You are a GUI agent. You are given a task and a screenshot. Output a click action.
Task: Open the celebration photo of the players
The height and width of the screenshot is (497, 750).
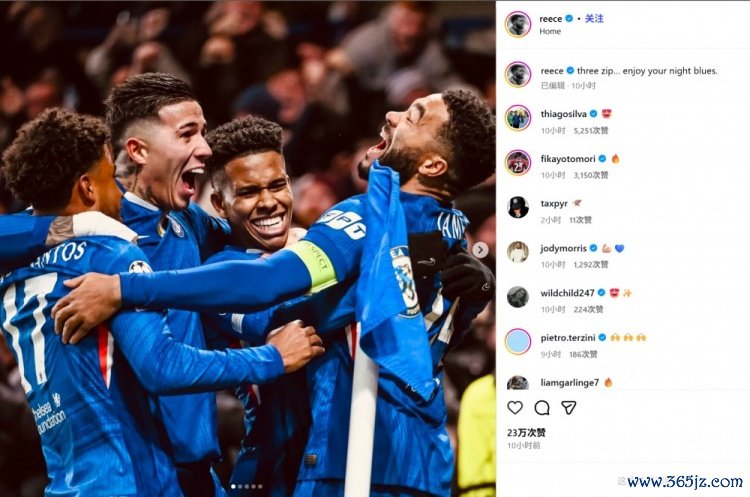[248, 248]
